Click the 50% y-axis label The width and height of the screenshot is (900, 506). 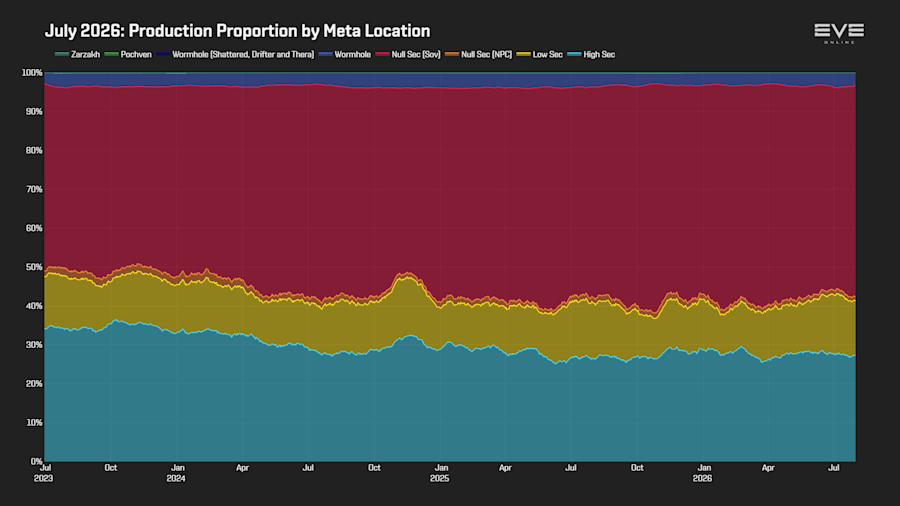point(34,267)
